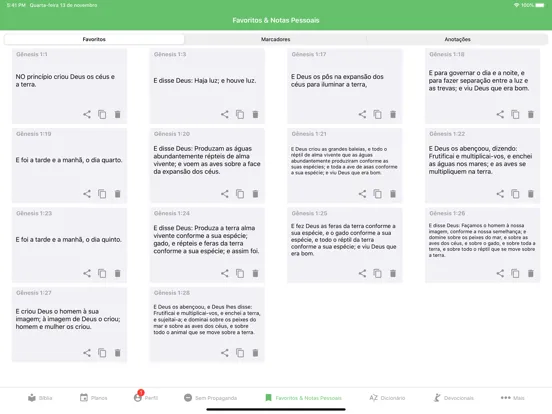Copy the Gênesis 1:21 verse
Viewport: 552px width, 414px height.
377,194
